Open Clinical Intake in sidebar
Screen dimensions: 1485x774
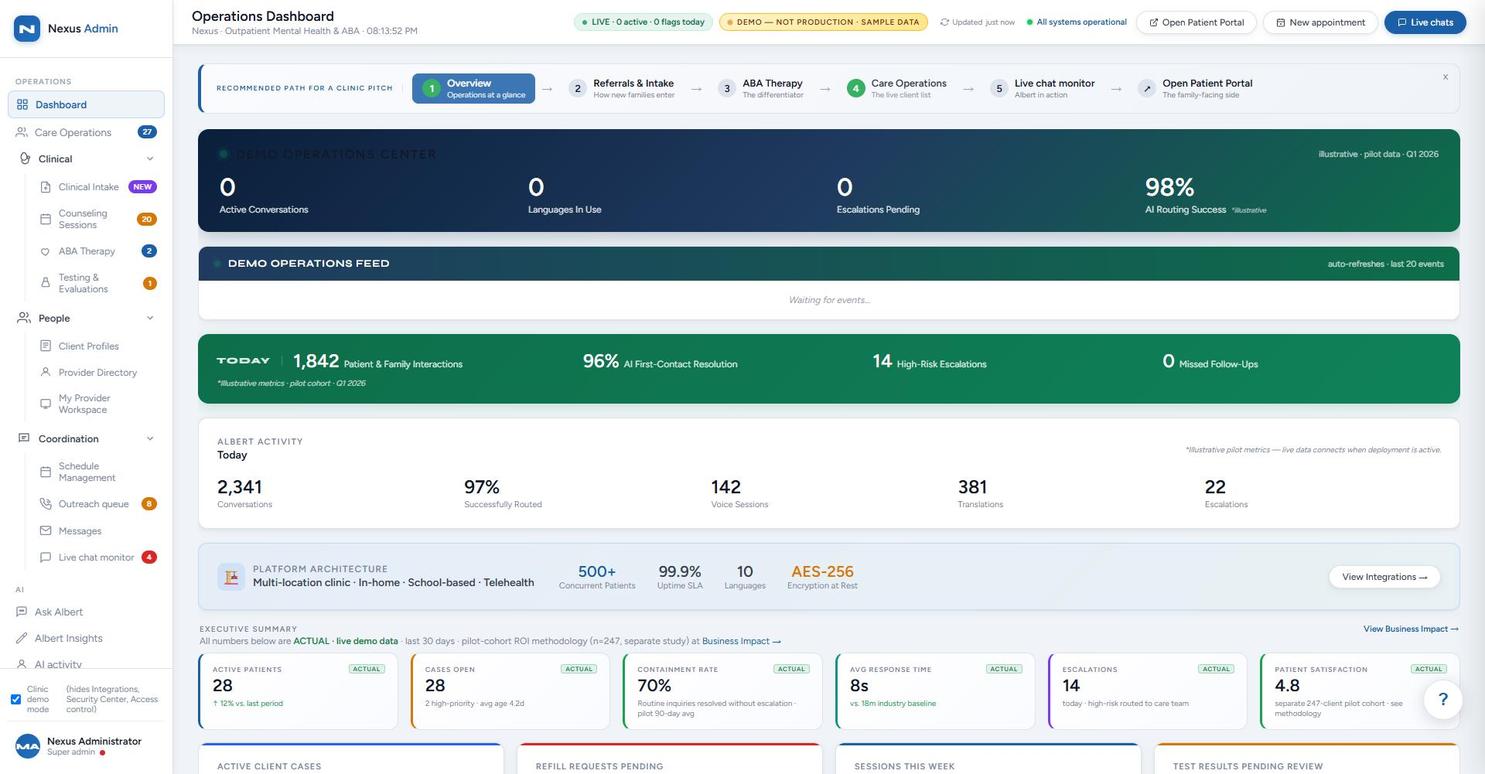[98, 187]
